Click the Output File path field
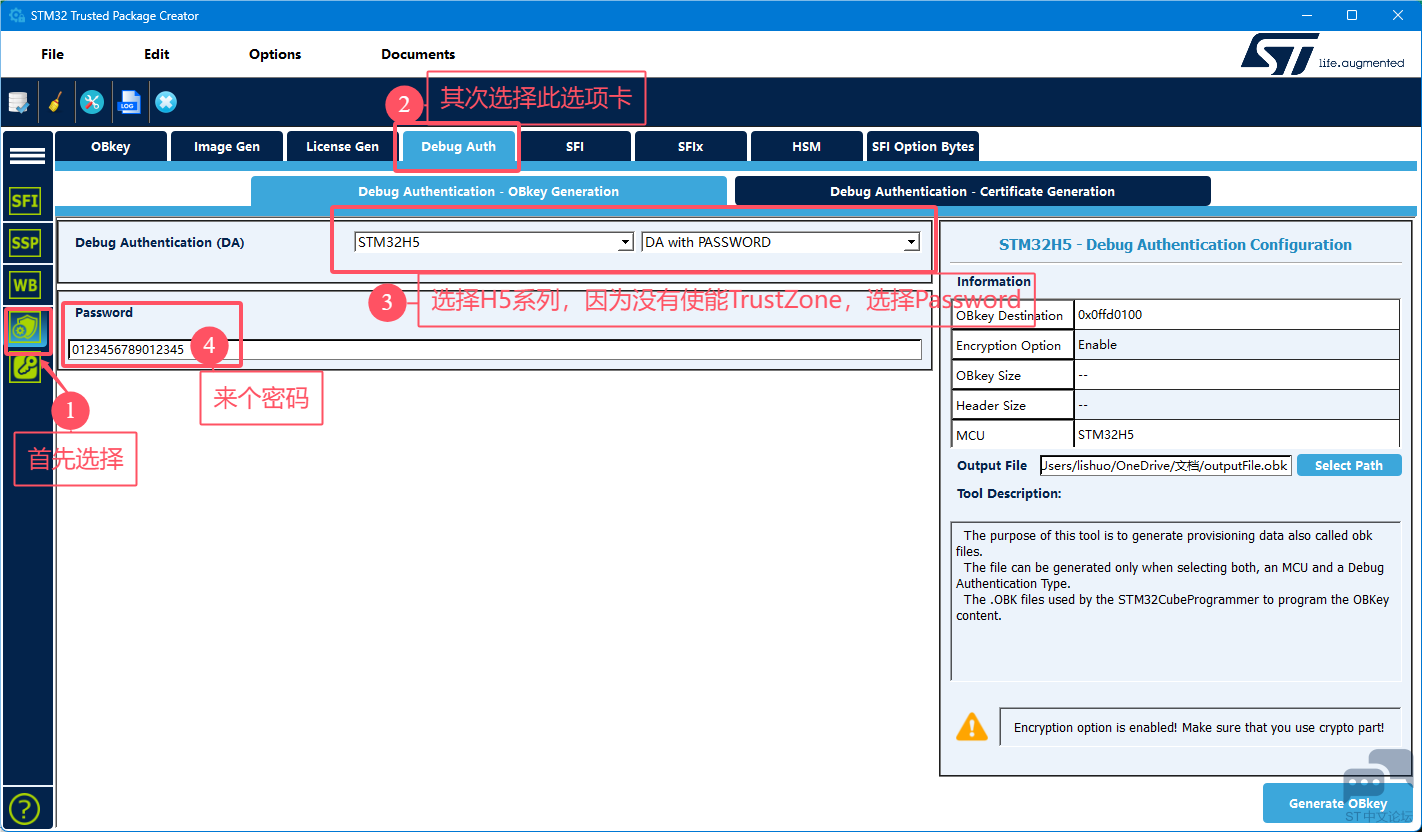 click(1166, 465)
